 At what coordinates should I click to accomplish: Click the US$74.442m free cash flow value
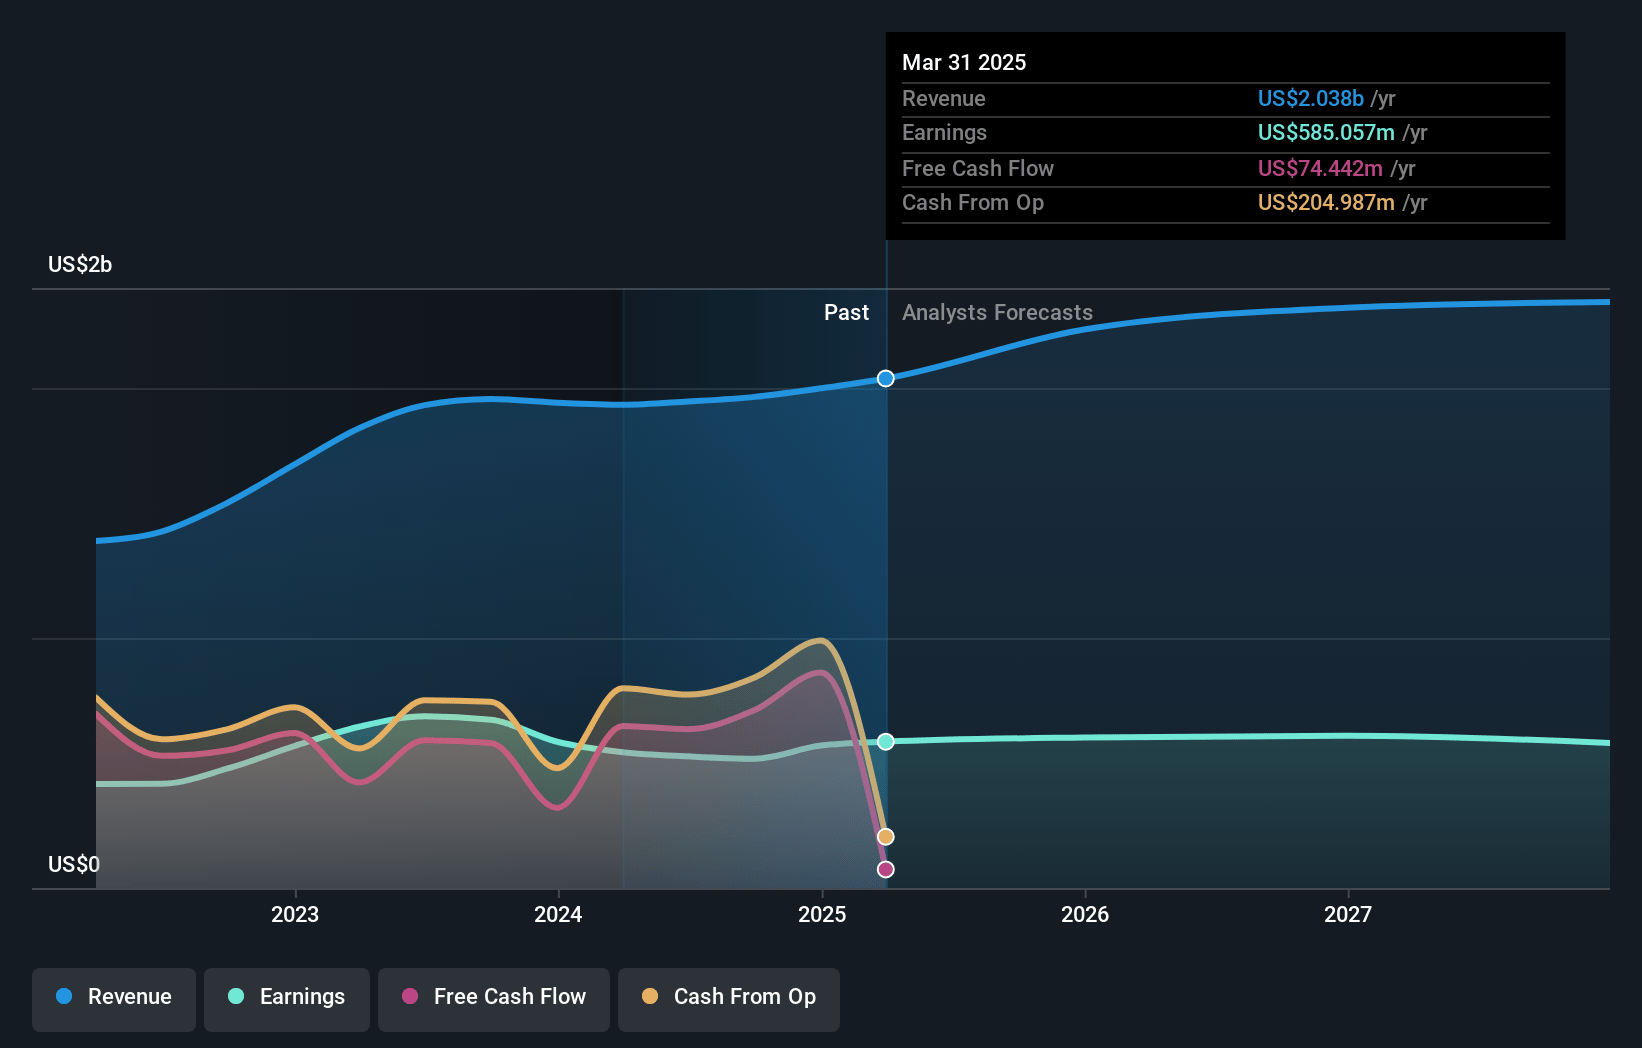(1320, 168)
